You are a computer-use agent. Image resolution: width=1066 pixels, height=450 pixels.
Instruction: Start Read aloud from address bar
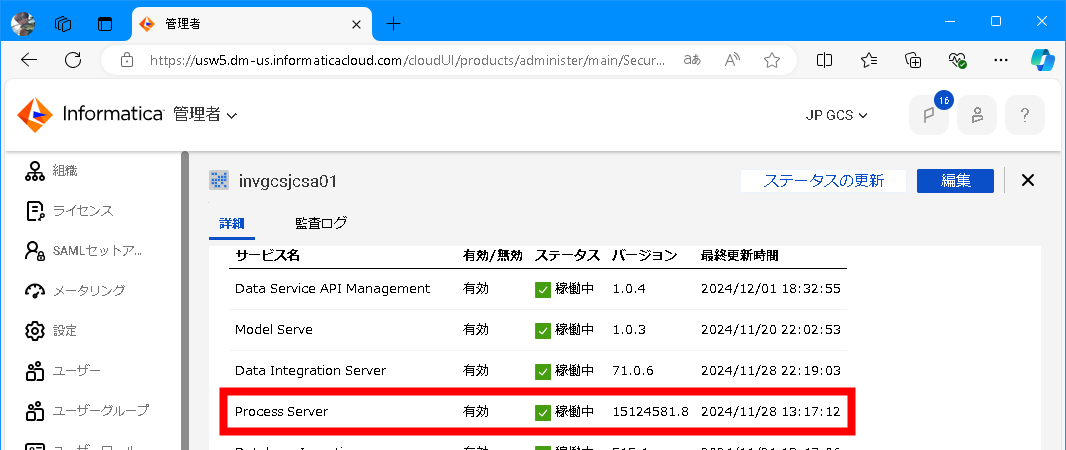tap(732, 60)
